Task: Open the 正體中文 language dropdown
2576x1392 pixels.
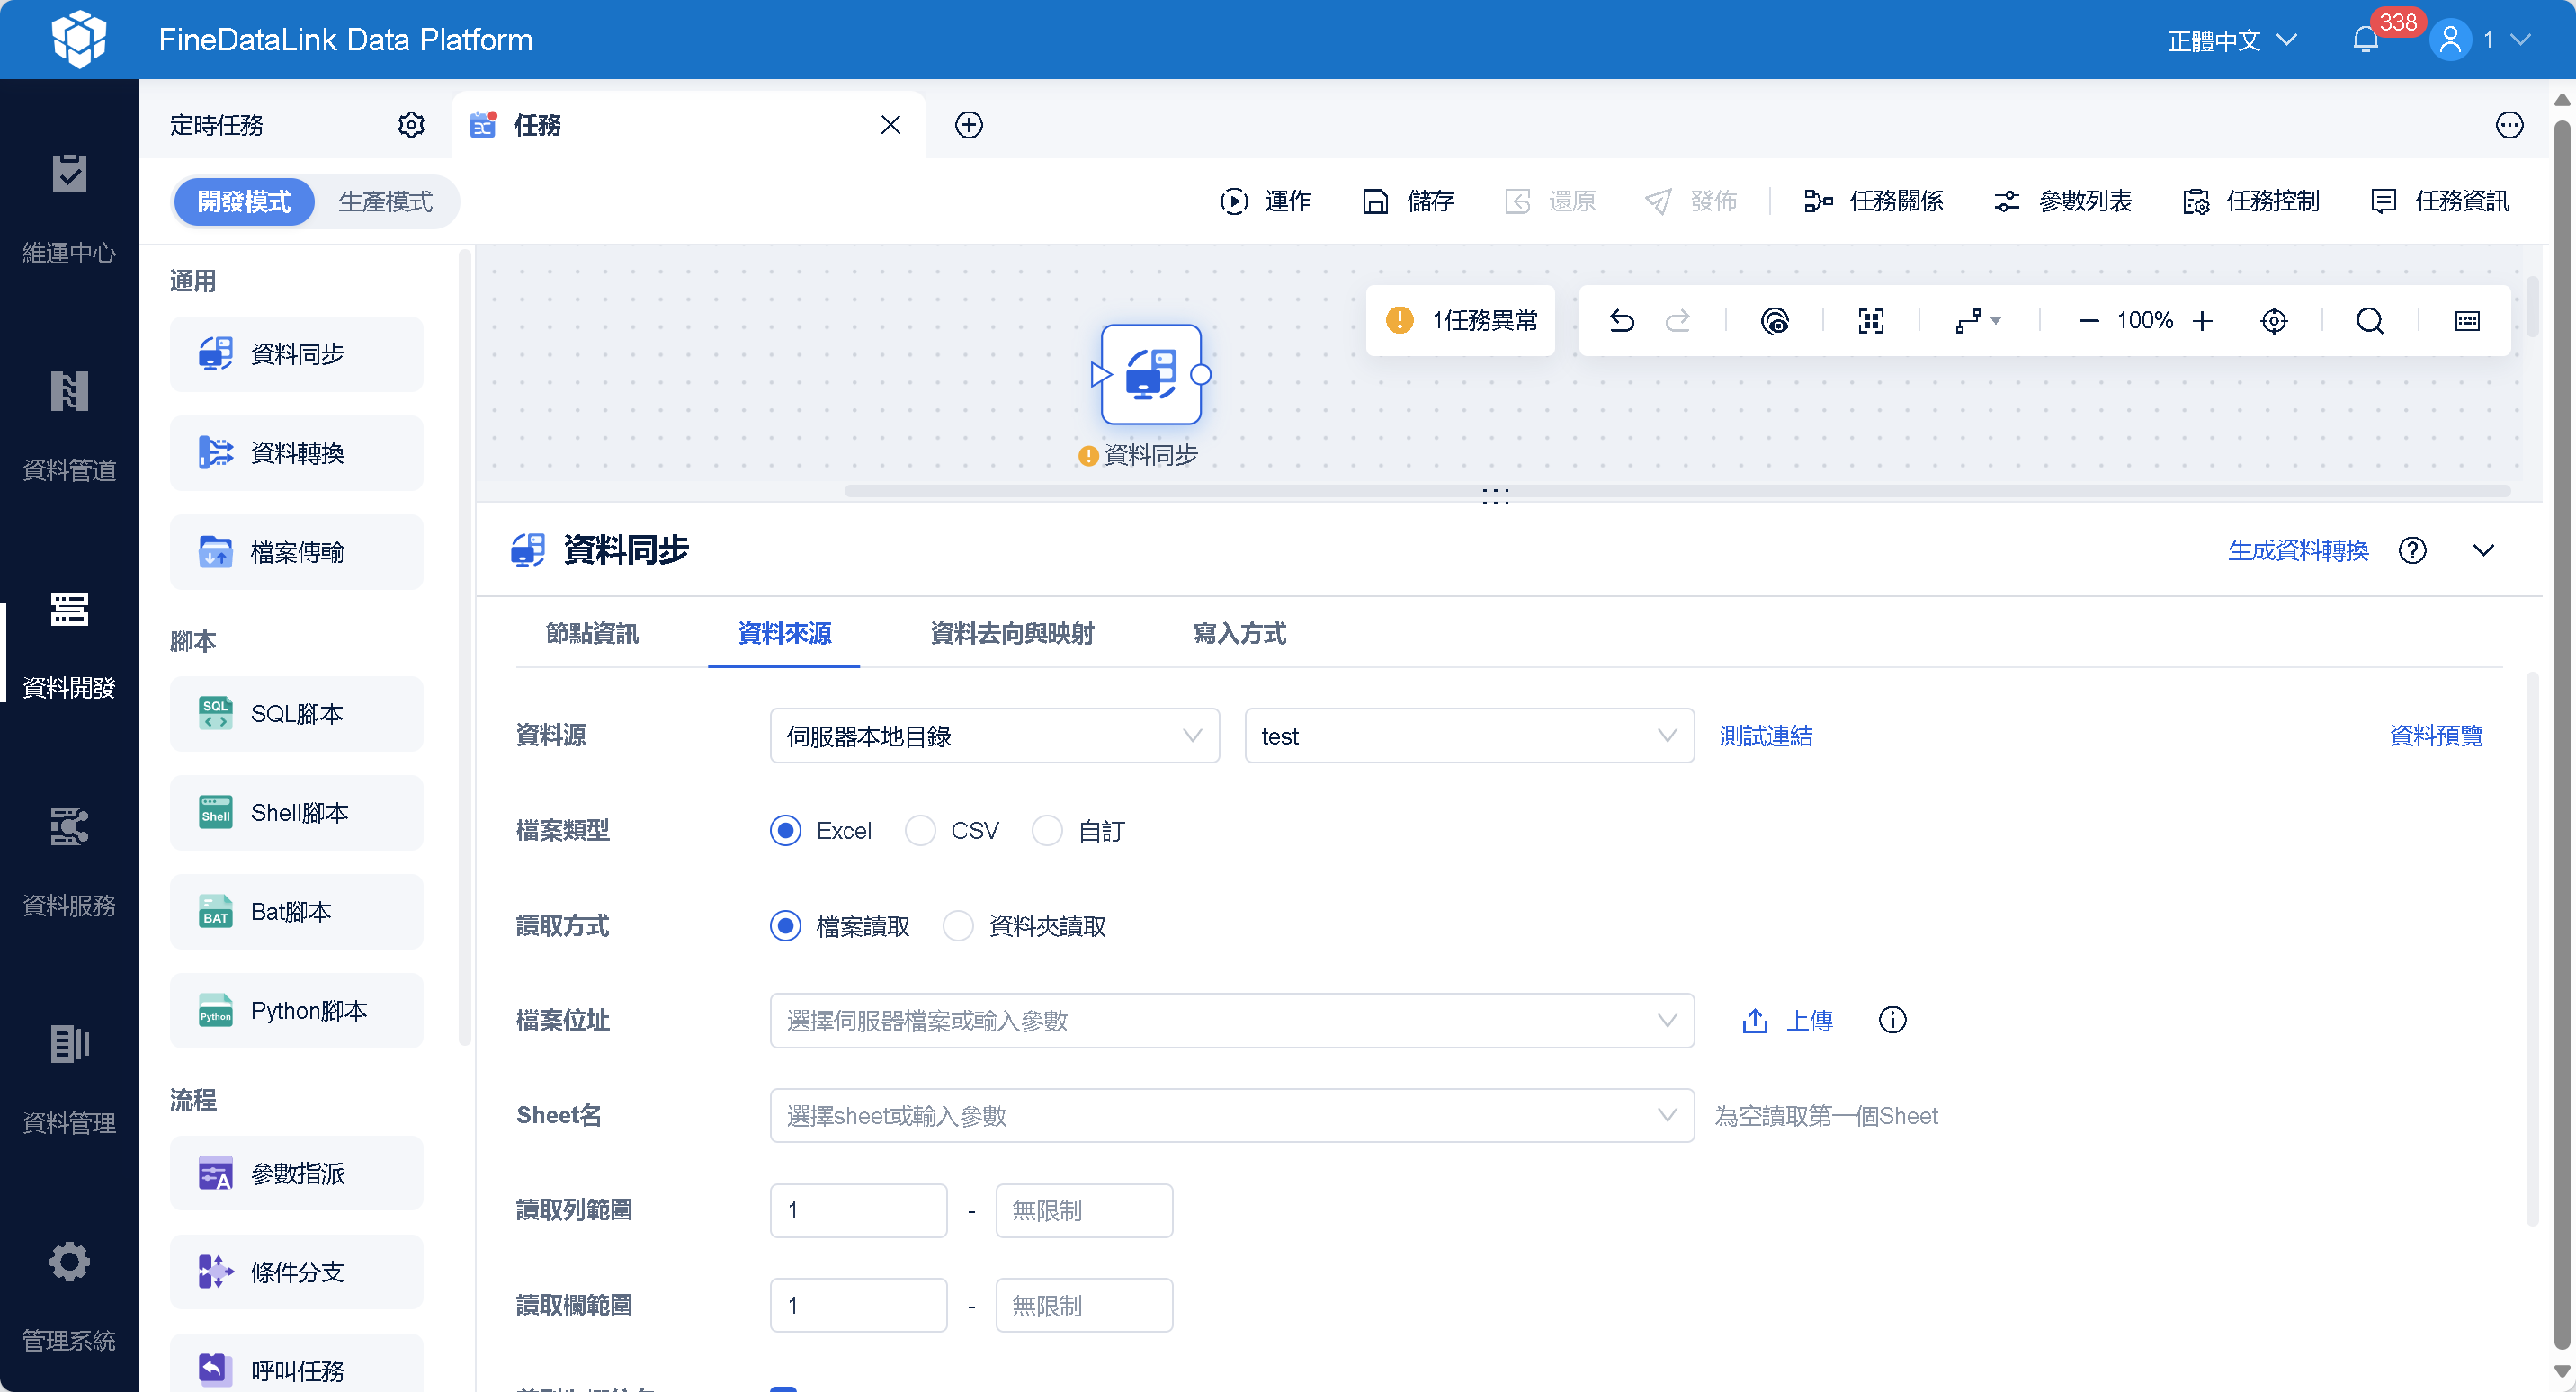Action: (x=2231, y=40)
